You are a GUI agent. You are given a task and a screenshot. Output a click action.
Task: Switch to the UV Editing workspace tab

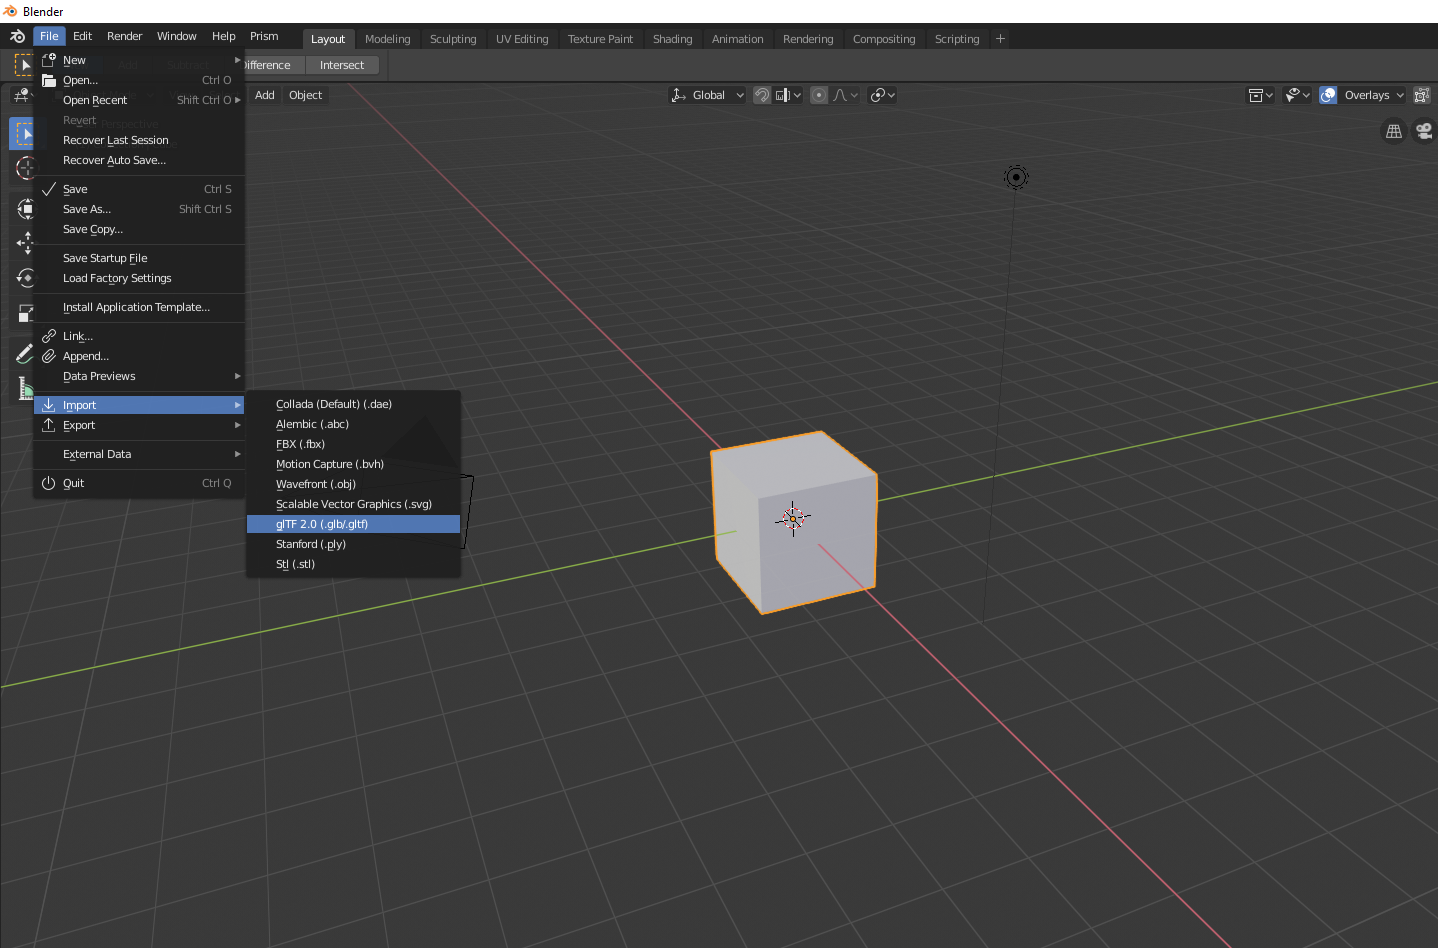(522, 39)
